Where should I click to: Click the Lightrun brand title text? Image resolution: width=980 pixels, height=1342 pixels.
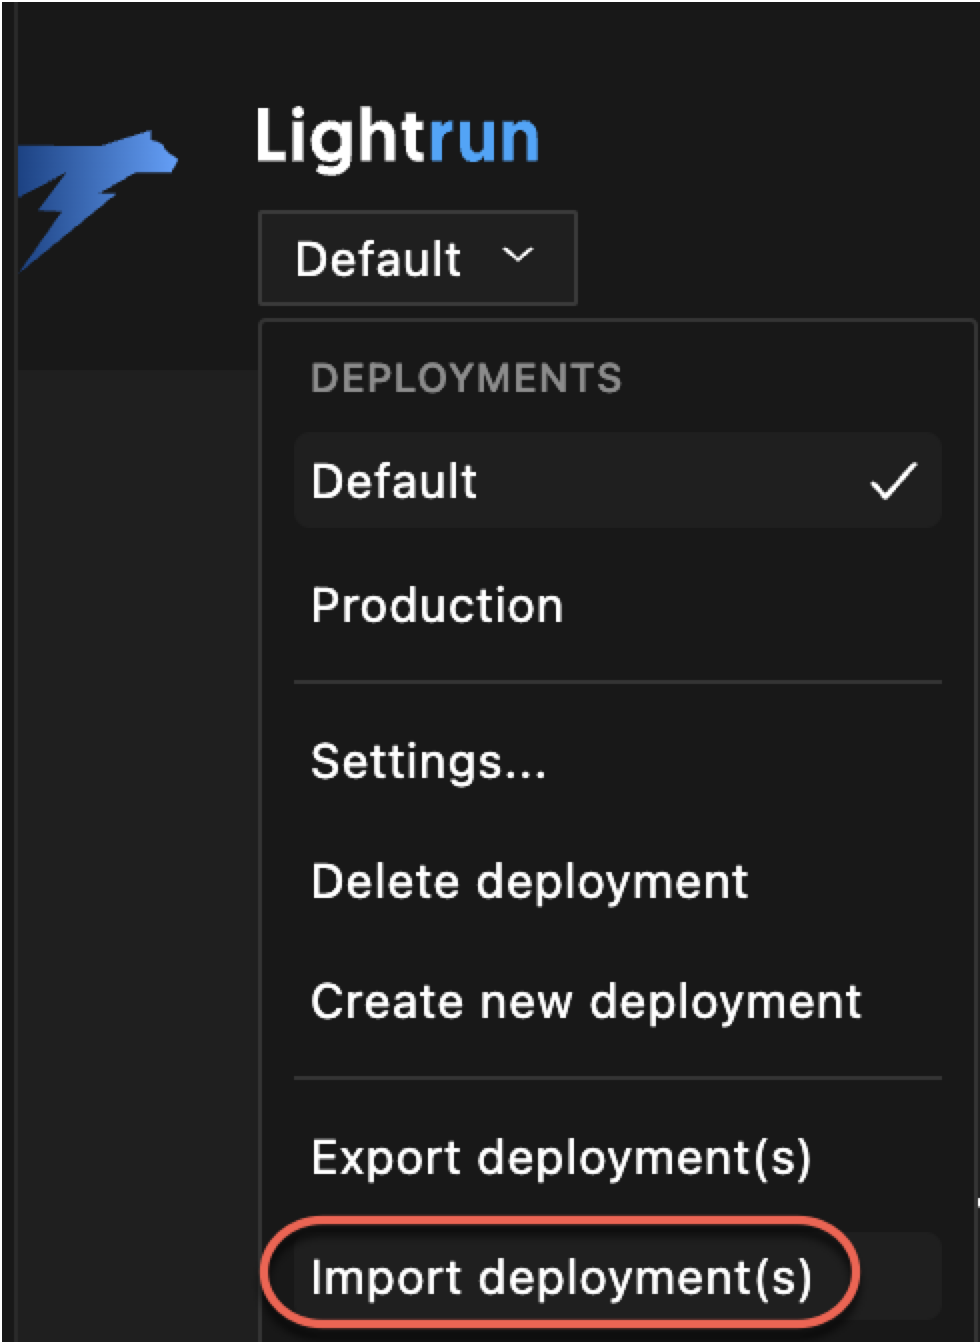click(x=397, y=137)
